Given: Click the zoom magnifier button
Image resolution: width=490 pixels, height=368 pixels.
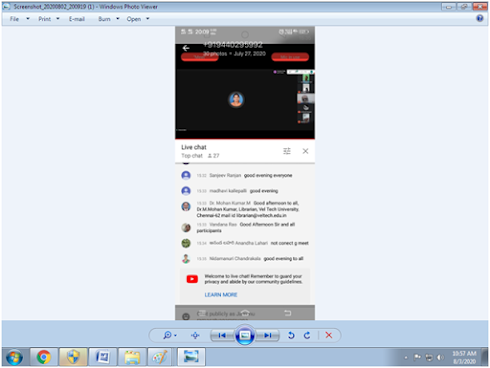Looking at the screenshot, I should click(169, 335).
